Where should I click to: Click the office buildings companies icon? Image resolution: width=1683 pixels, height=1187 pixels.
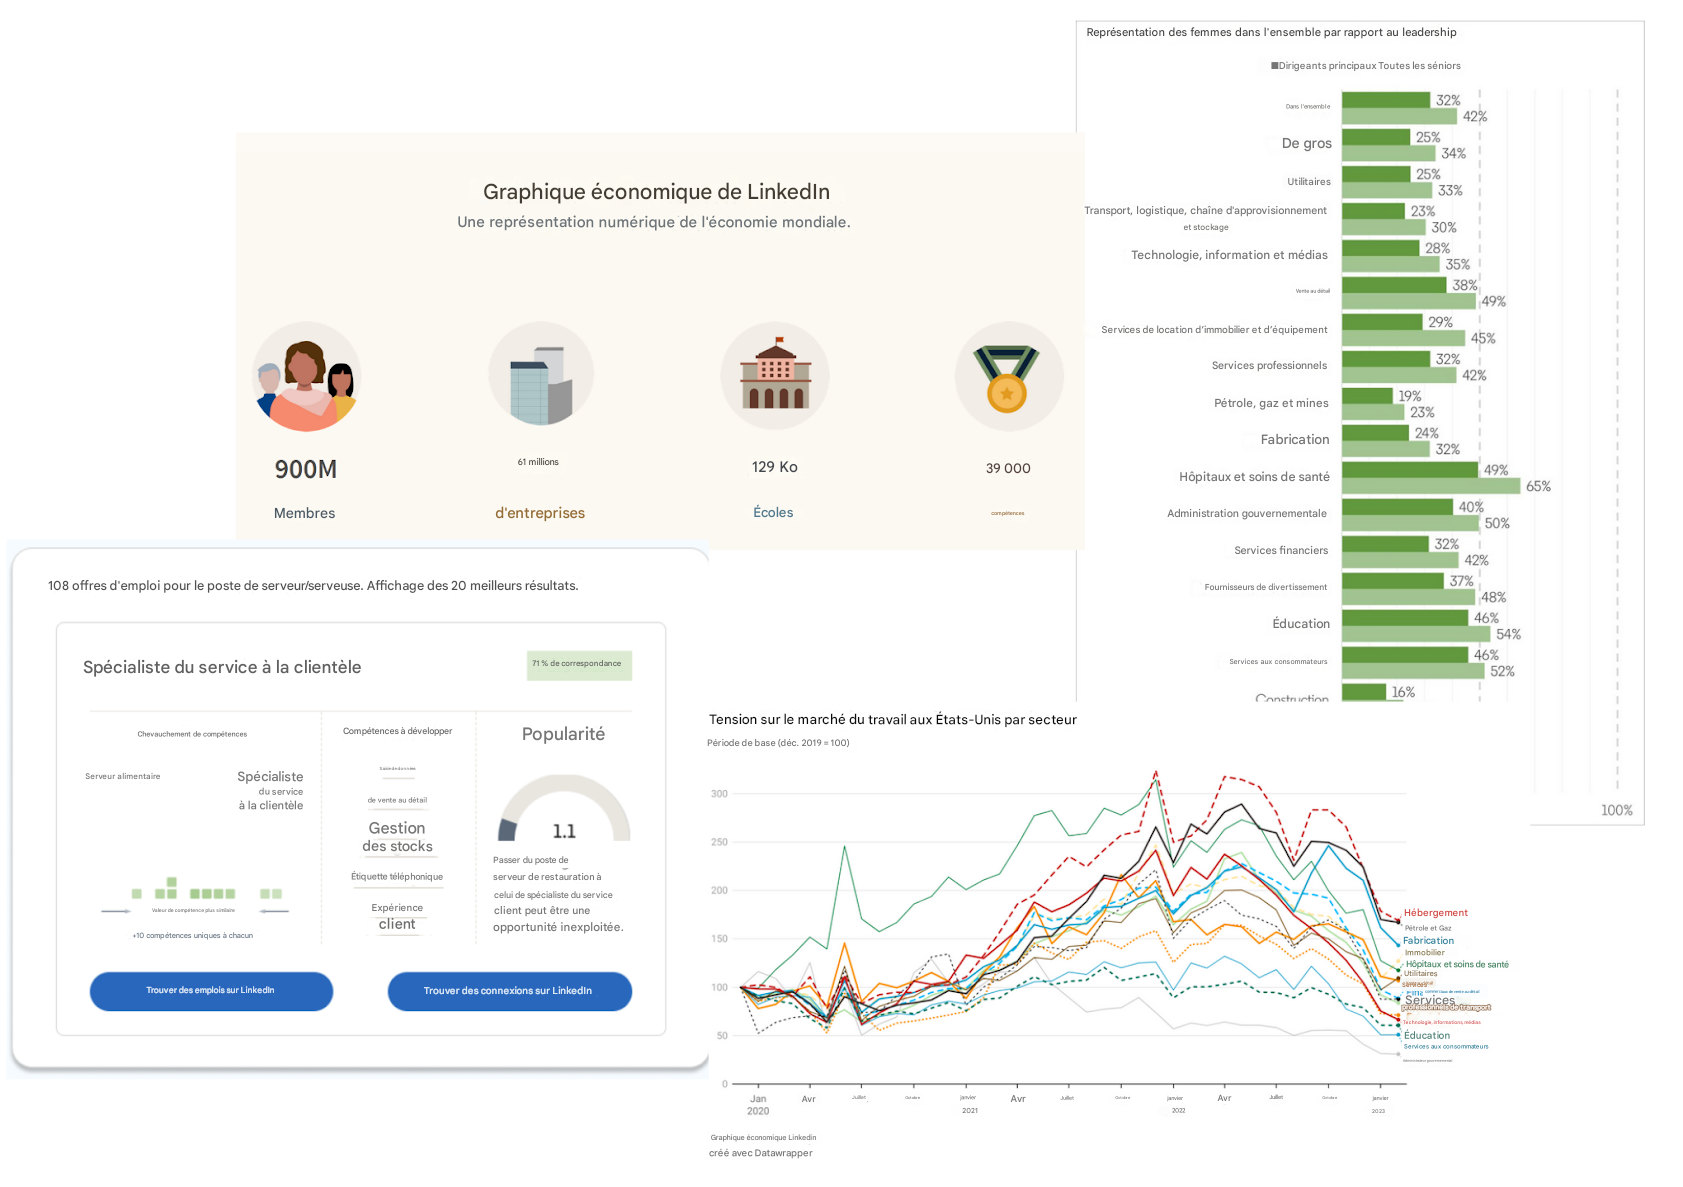541,376
